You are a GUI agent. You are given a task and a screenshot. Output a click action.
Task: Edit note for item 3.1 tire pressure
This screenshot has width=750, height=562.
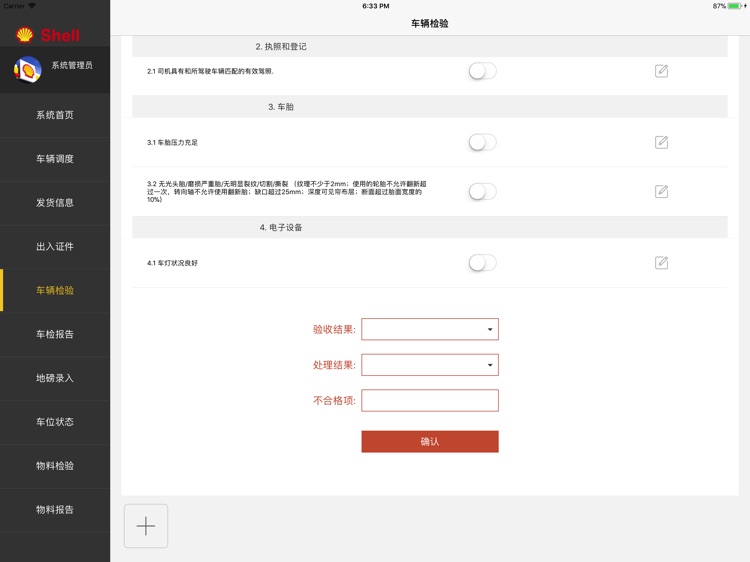click(x=661, y=142)
